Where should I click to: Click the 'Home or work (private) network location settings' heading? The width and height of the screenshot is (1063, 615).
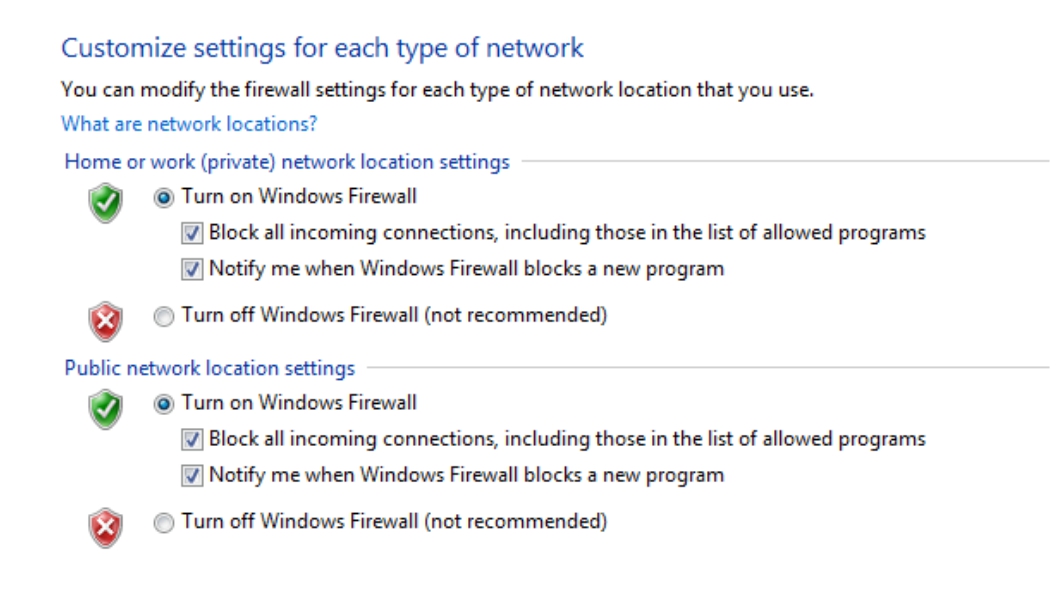point(287,161)
